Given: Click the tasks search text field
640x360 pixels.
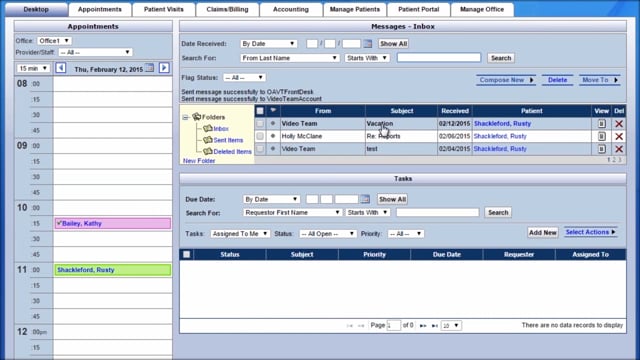Looking at the screenshot, I should coord(438,212).
